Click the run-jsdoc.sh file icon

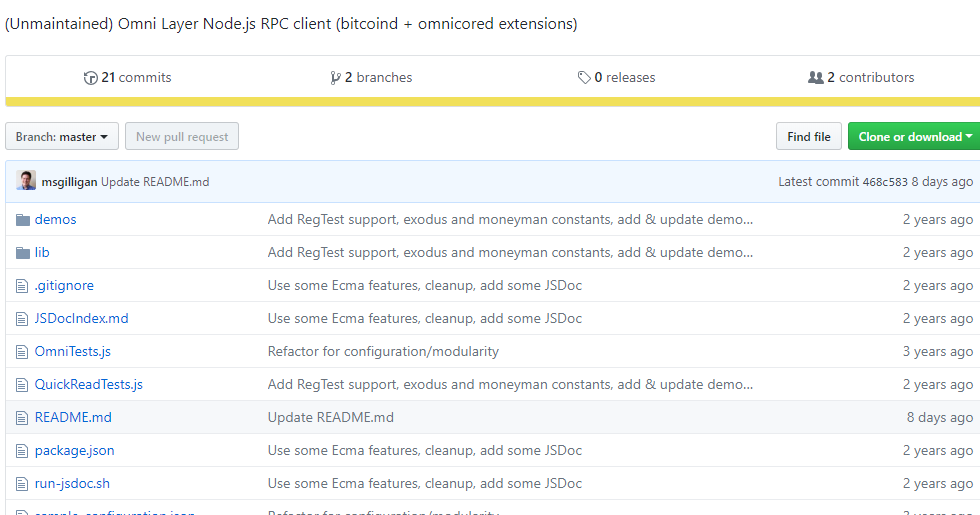tap(22, 484)
